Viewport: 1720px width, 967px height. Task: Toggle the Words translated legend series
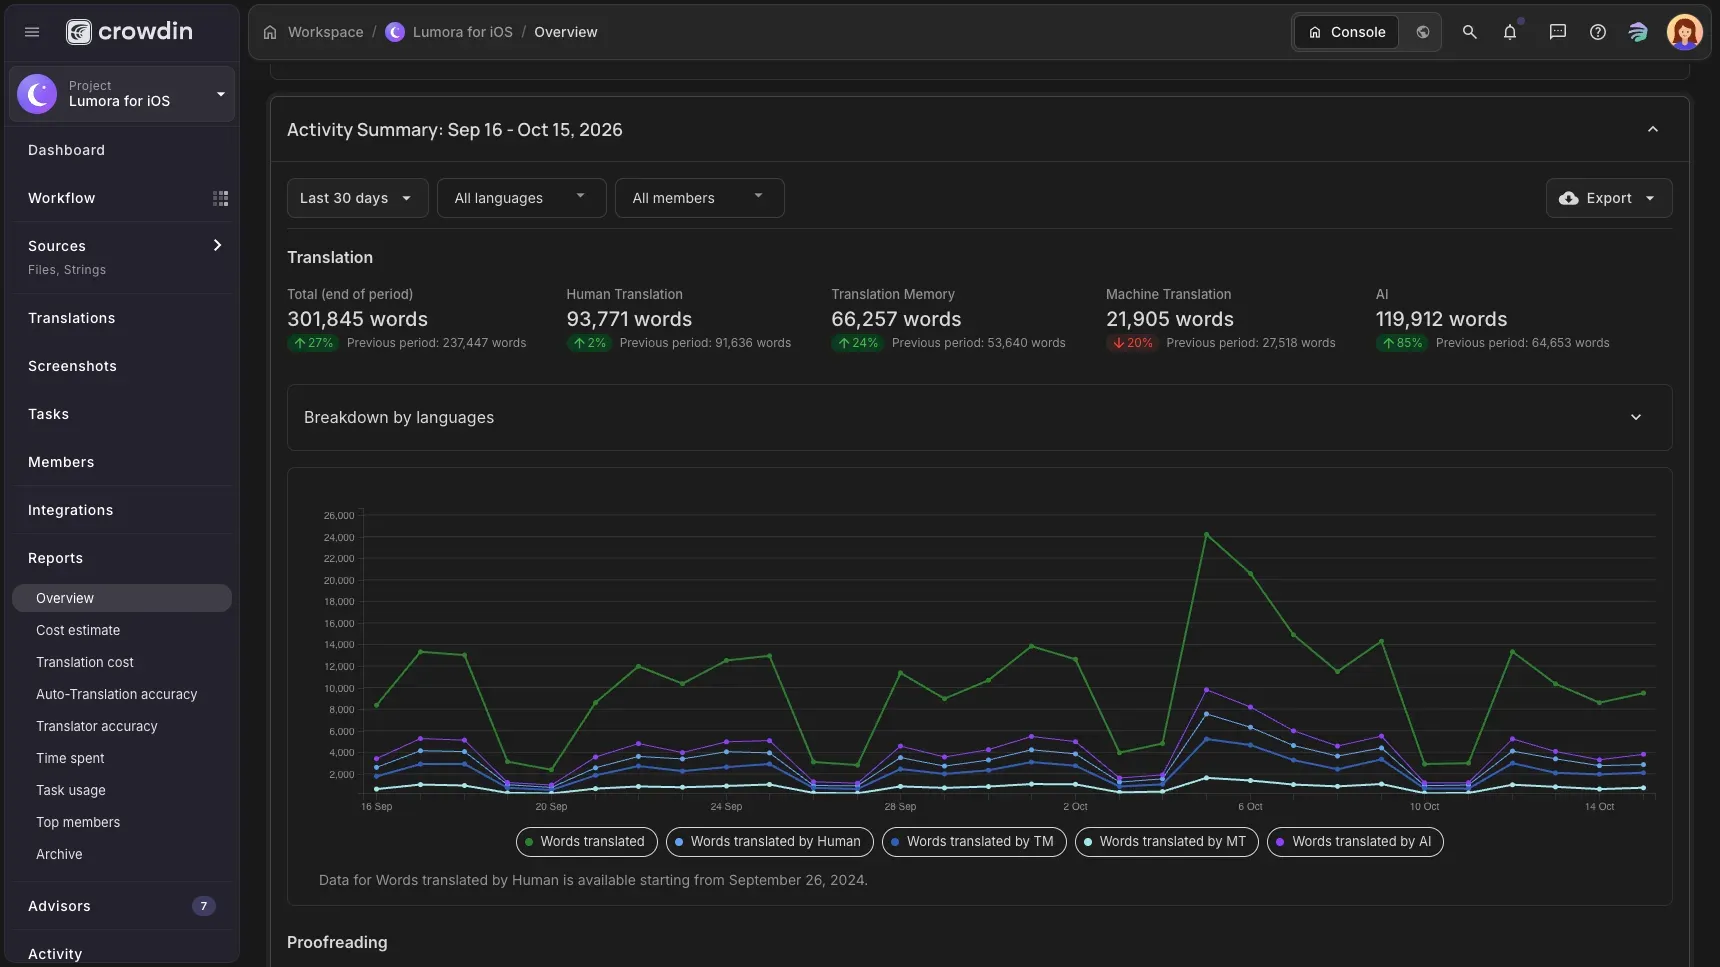pyautogui.click(x=586, y=842)
